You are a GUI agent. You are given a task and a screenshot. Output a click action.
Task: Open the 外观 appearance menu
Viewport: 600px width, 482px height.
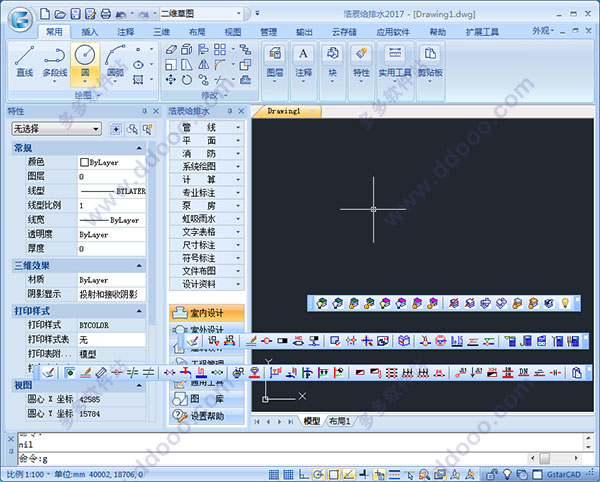click(x=543, y=31)
